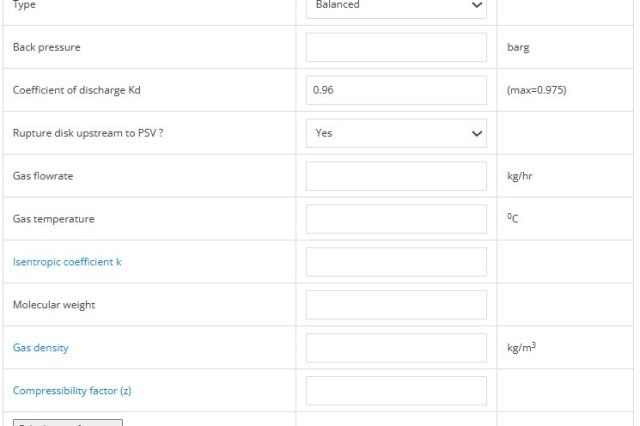The height and width of the screenshot is (426, 640).
Task: Focus the Back pressure input field
Action: (396, 47)
